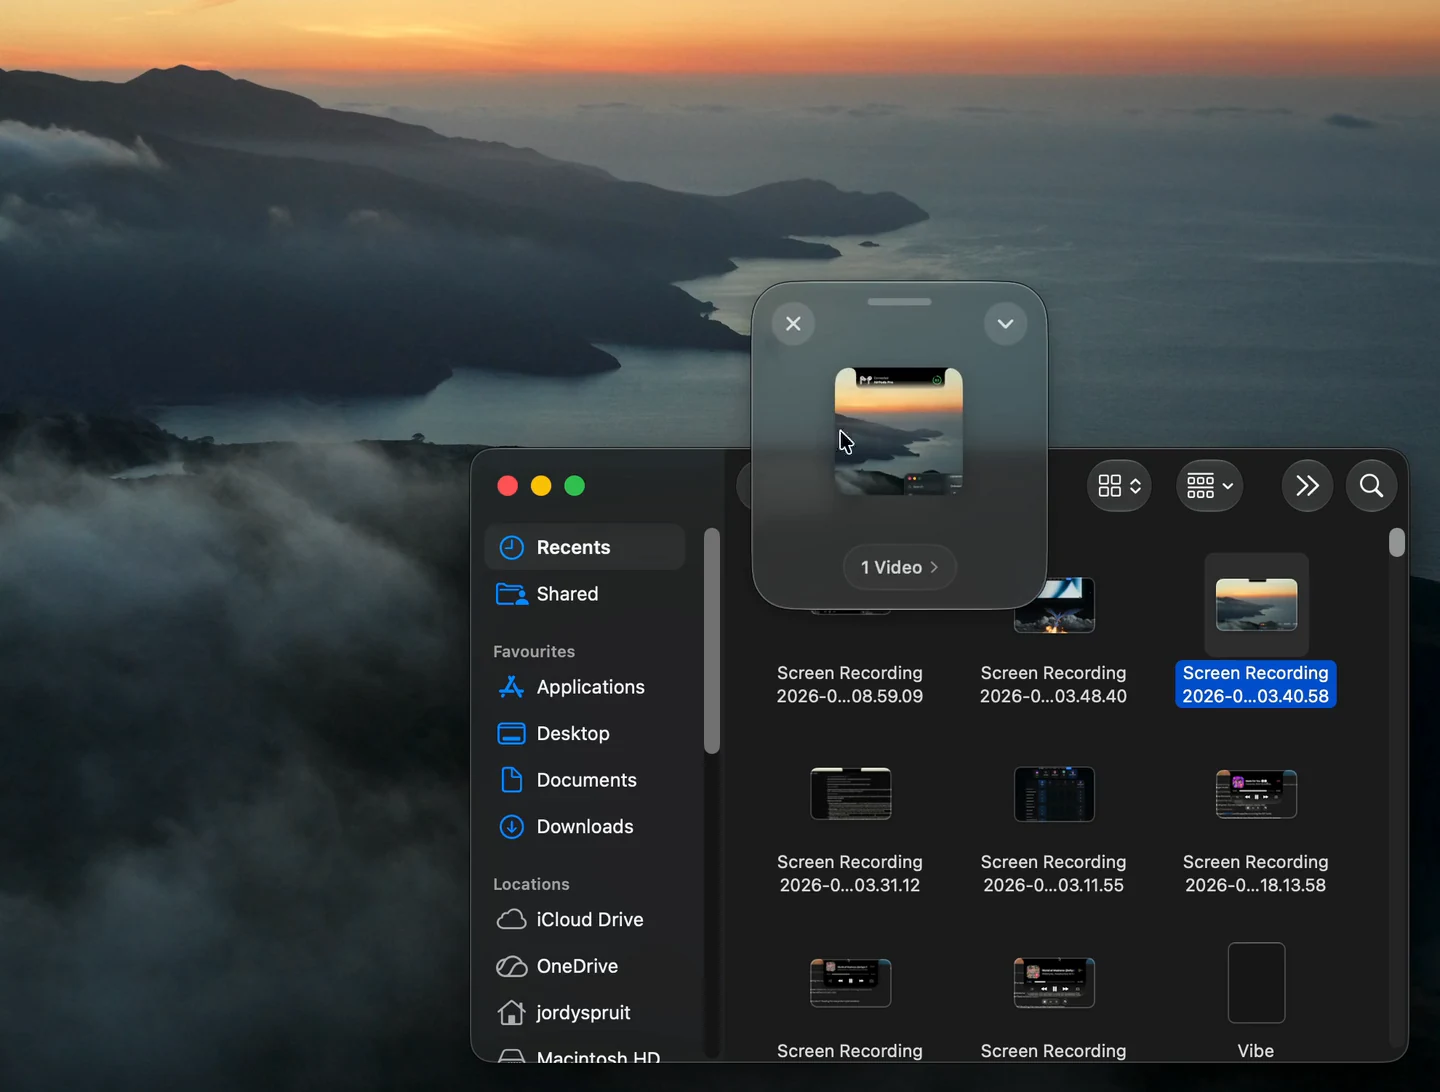Click the Locations section heading
The image size is (1440, 1092).
[531, 884]
